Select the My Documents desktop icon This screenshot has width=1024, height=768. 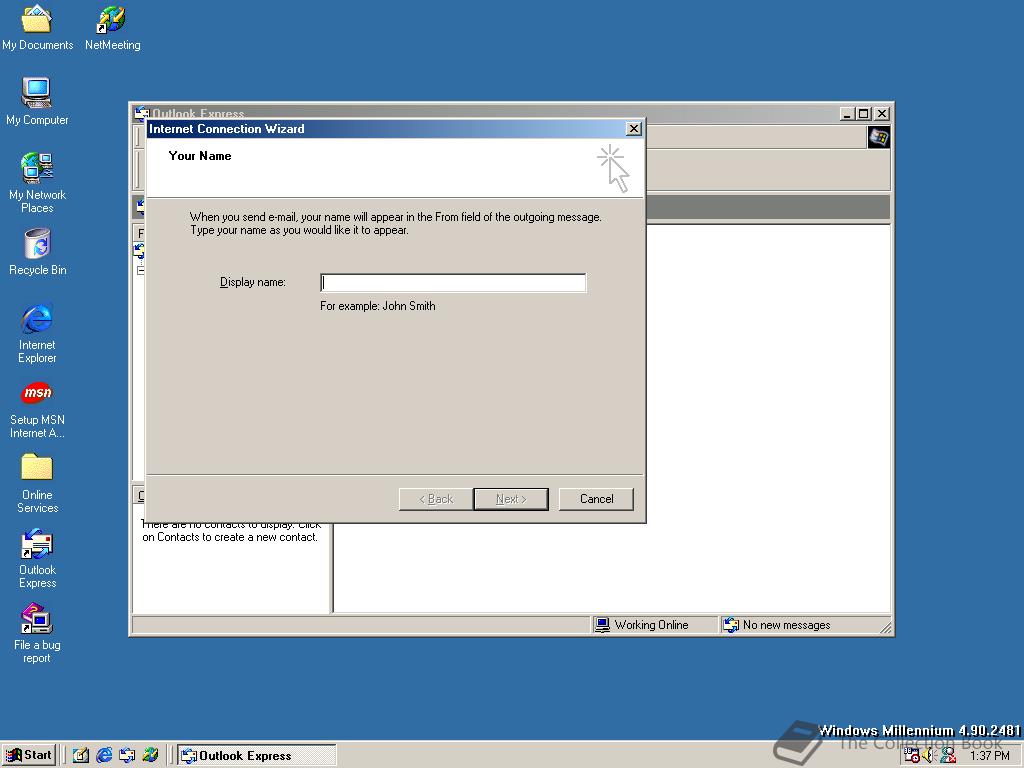pyautogui.click(x=37, y=27)
